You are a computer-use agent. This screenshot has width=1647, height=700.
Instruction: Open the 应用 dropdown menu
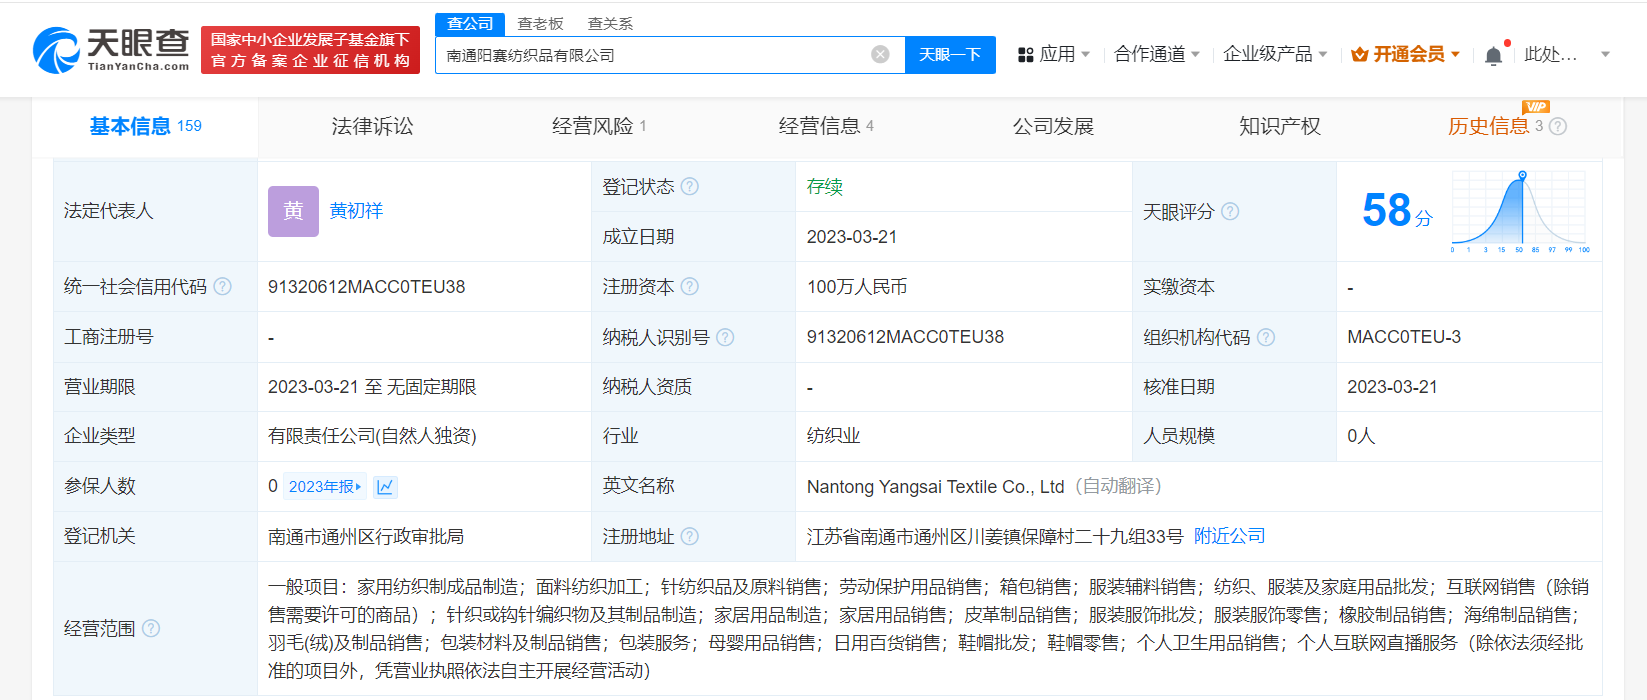pos(1054,54)
